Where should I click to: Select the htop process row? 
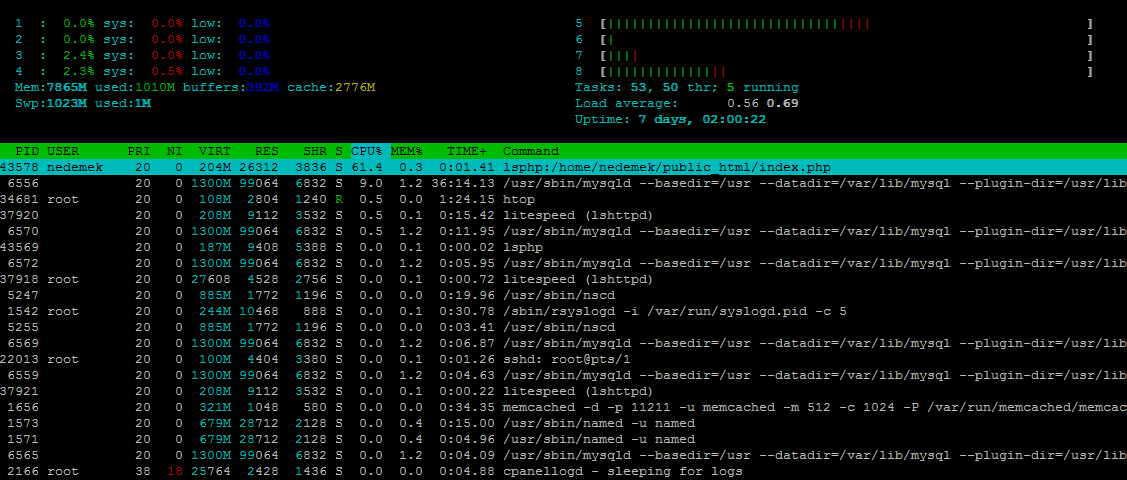tap(519, 199)
